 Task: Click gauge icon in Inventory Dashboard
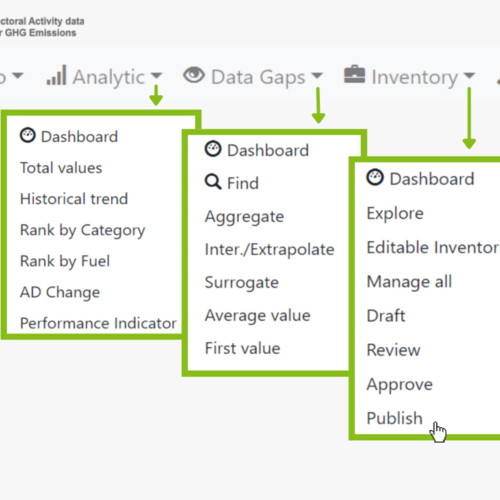pyautogui.click(x=375, y=177)
